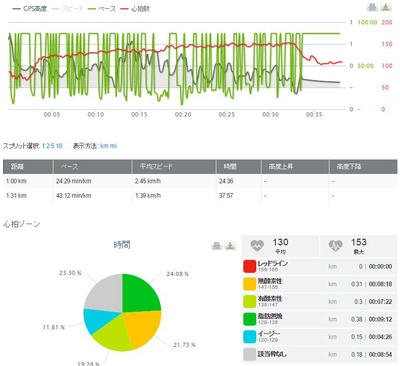Toggle the green pace series in legend
Screen dimensions: 400x366
coord(102,9)
